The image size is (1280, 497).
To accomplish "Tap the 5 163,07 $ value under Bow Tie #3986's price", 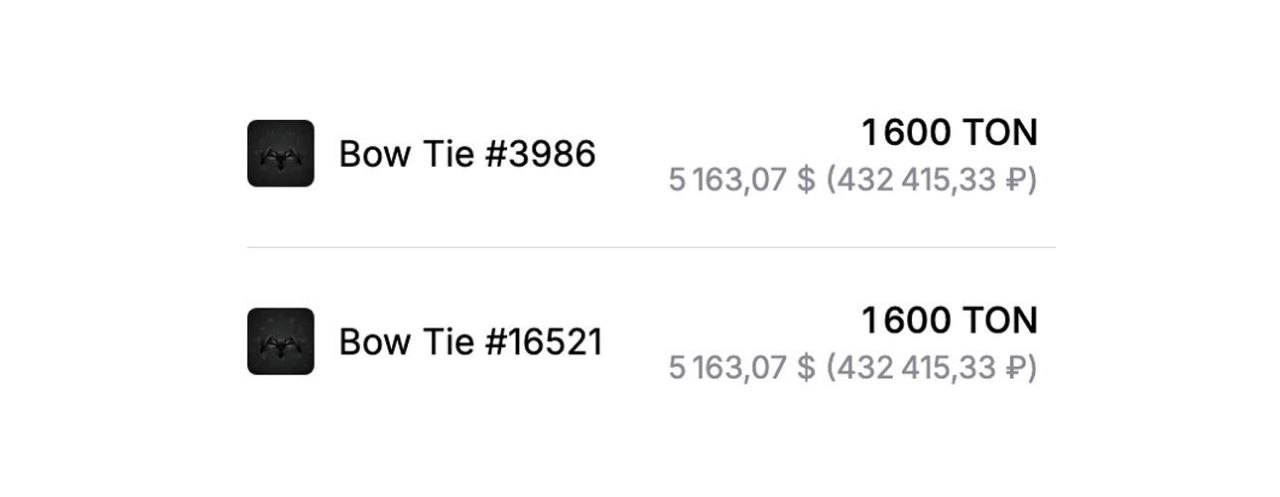I will pyautogui.click(x=742, y=181).
